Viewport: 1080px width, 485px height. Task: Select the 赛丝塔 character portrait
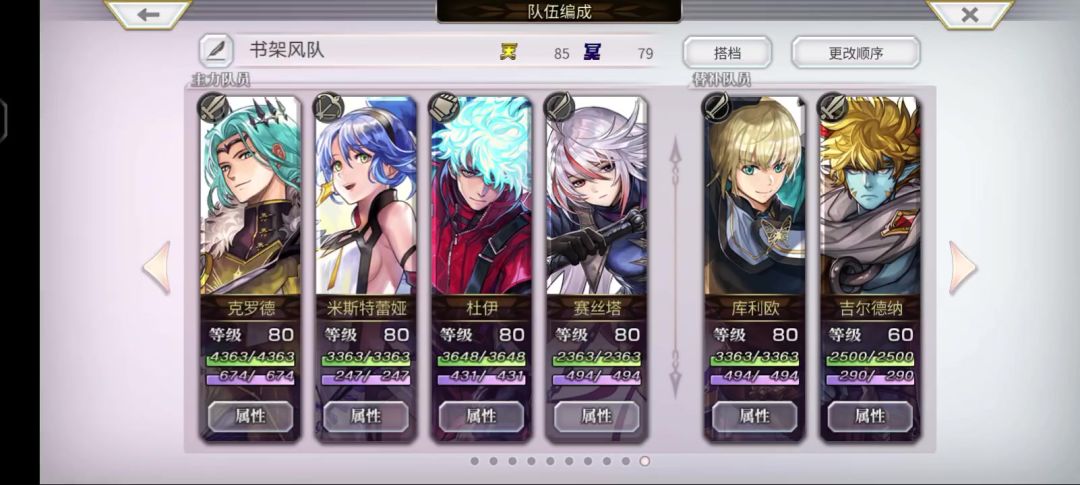pos(596,195)
